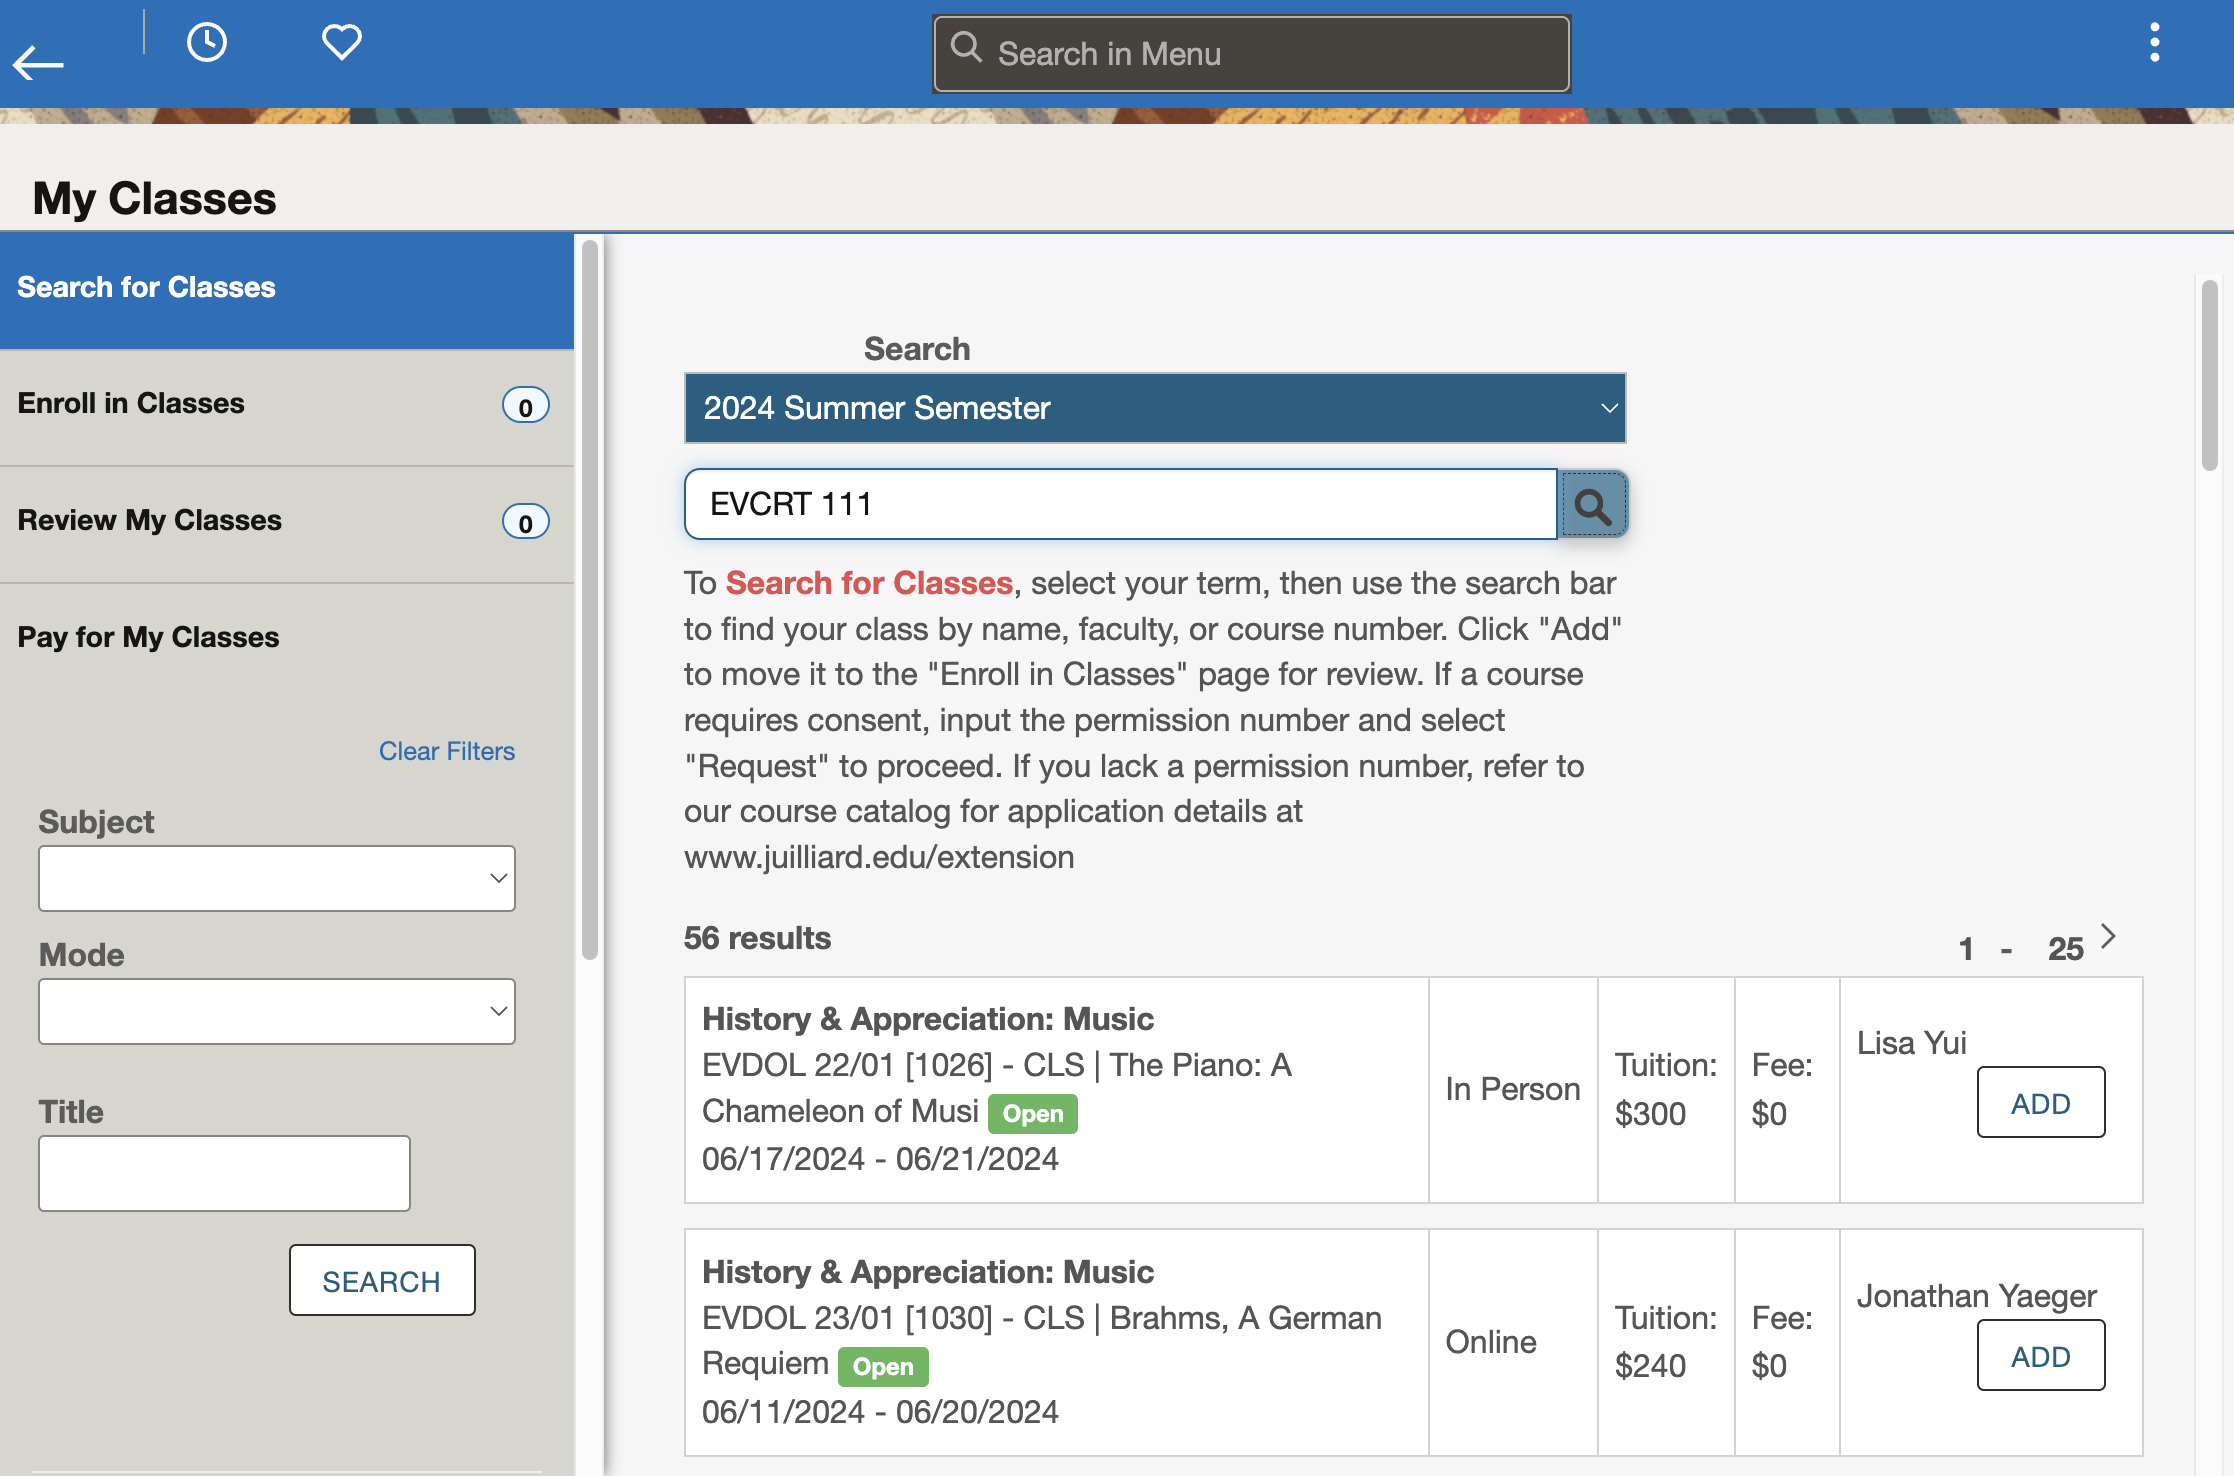The height and width of the screenshot is (1476, 2234).
Task: Click the Enroll in Classes count badge
Action: click(525, 406)
